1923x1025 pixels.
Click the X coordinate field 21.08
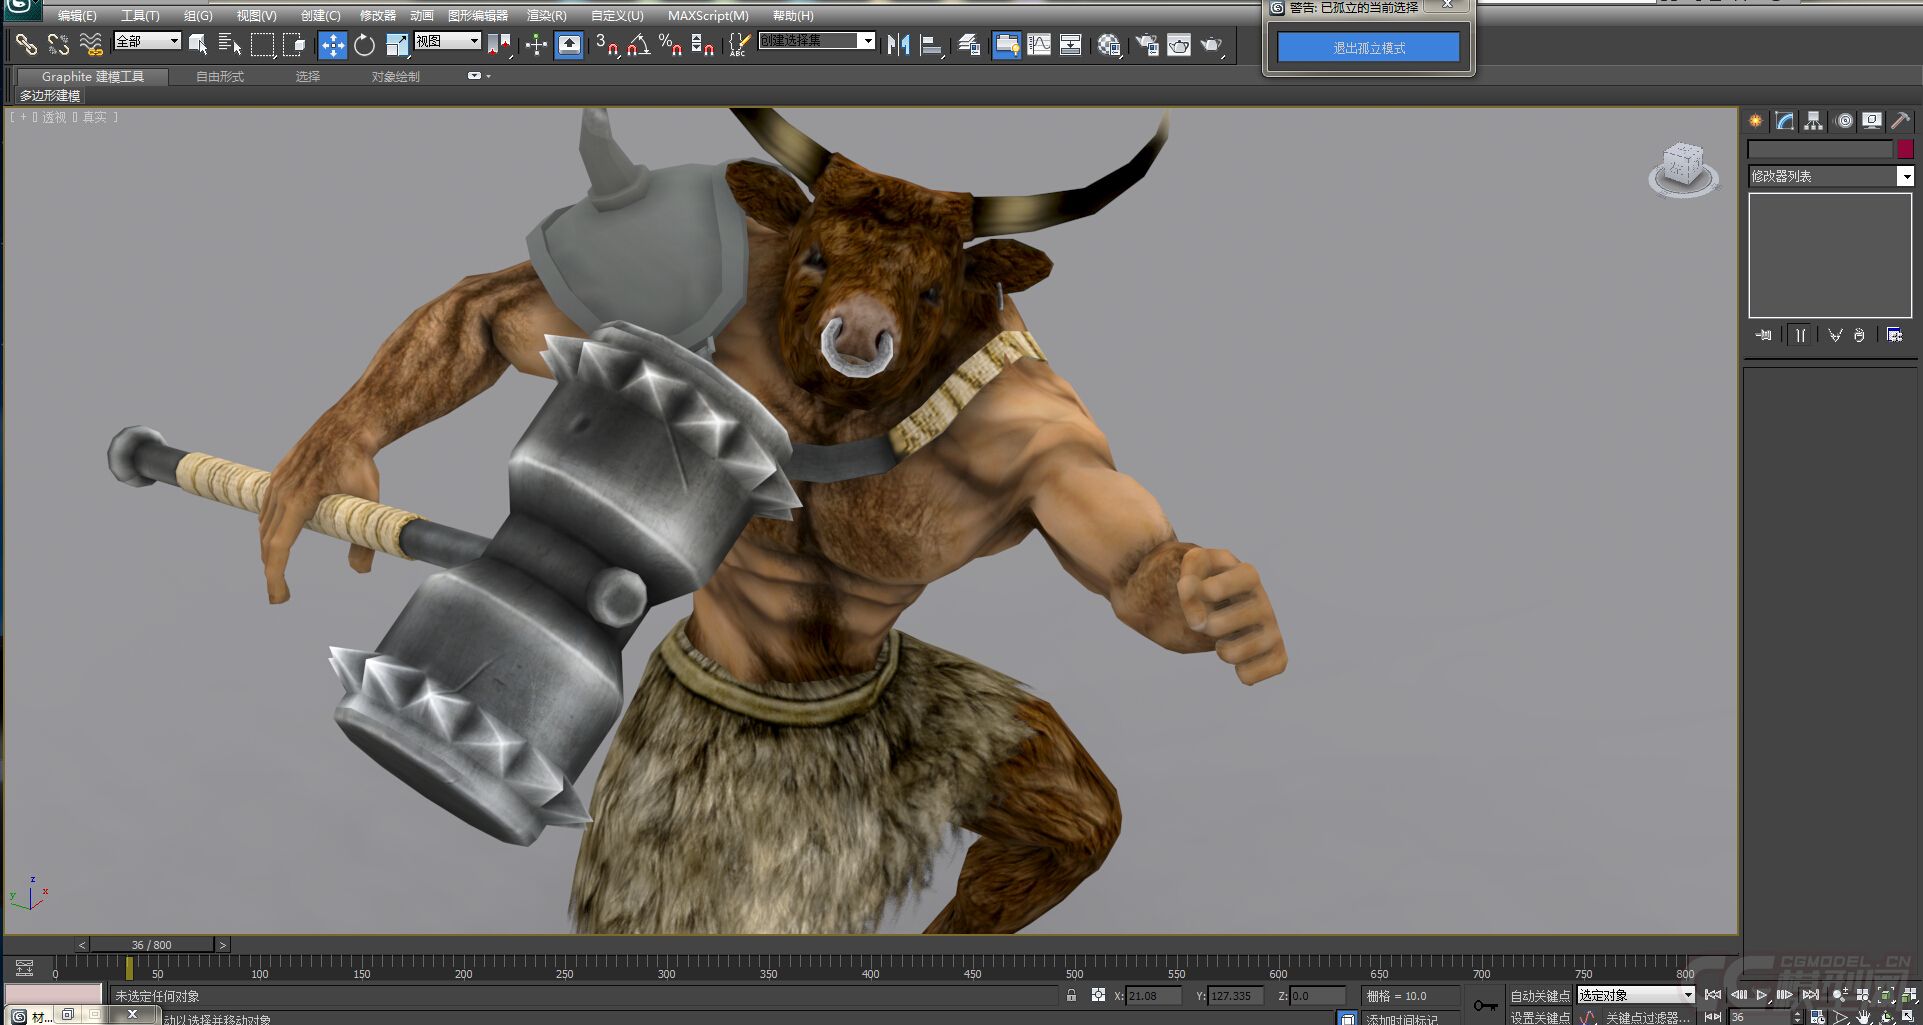tap(1155, 996)
